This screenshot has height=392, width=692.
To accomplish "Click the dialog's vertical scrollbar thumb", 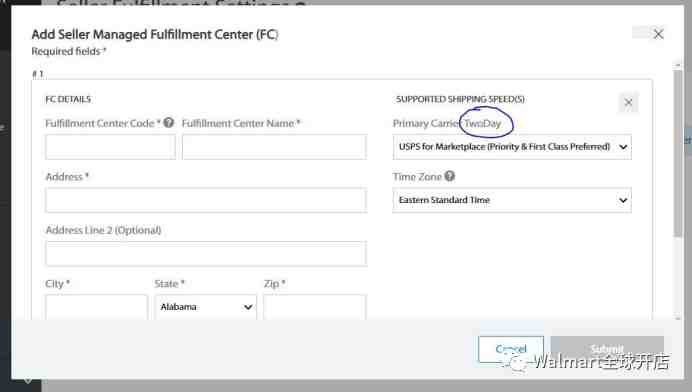I will point(678,154).
